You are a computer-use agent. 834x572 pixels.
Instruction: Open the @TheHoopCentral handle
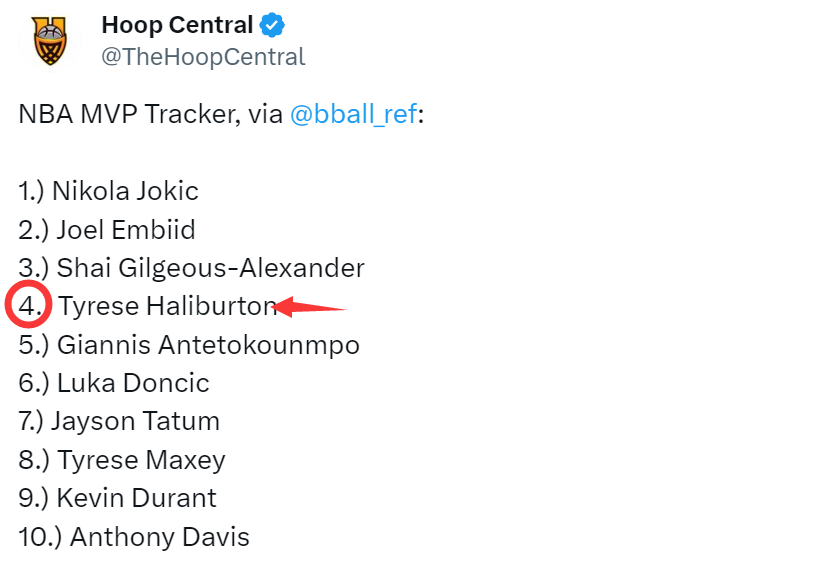pos(203,57)
